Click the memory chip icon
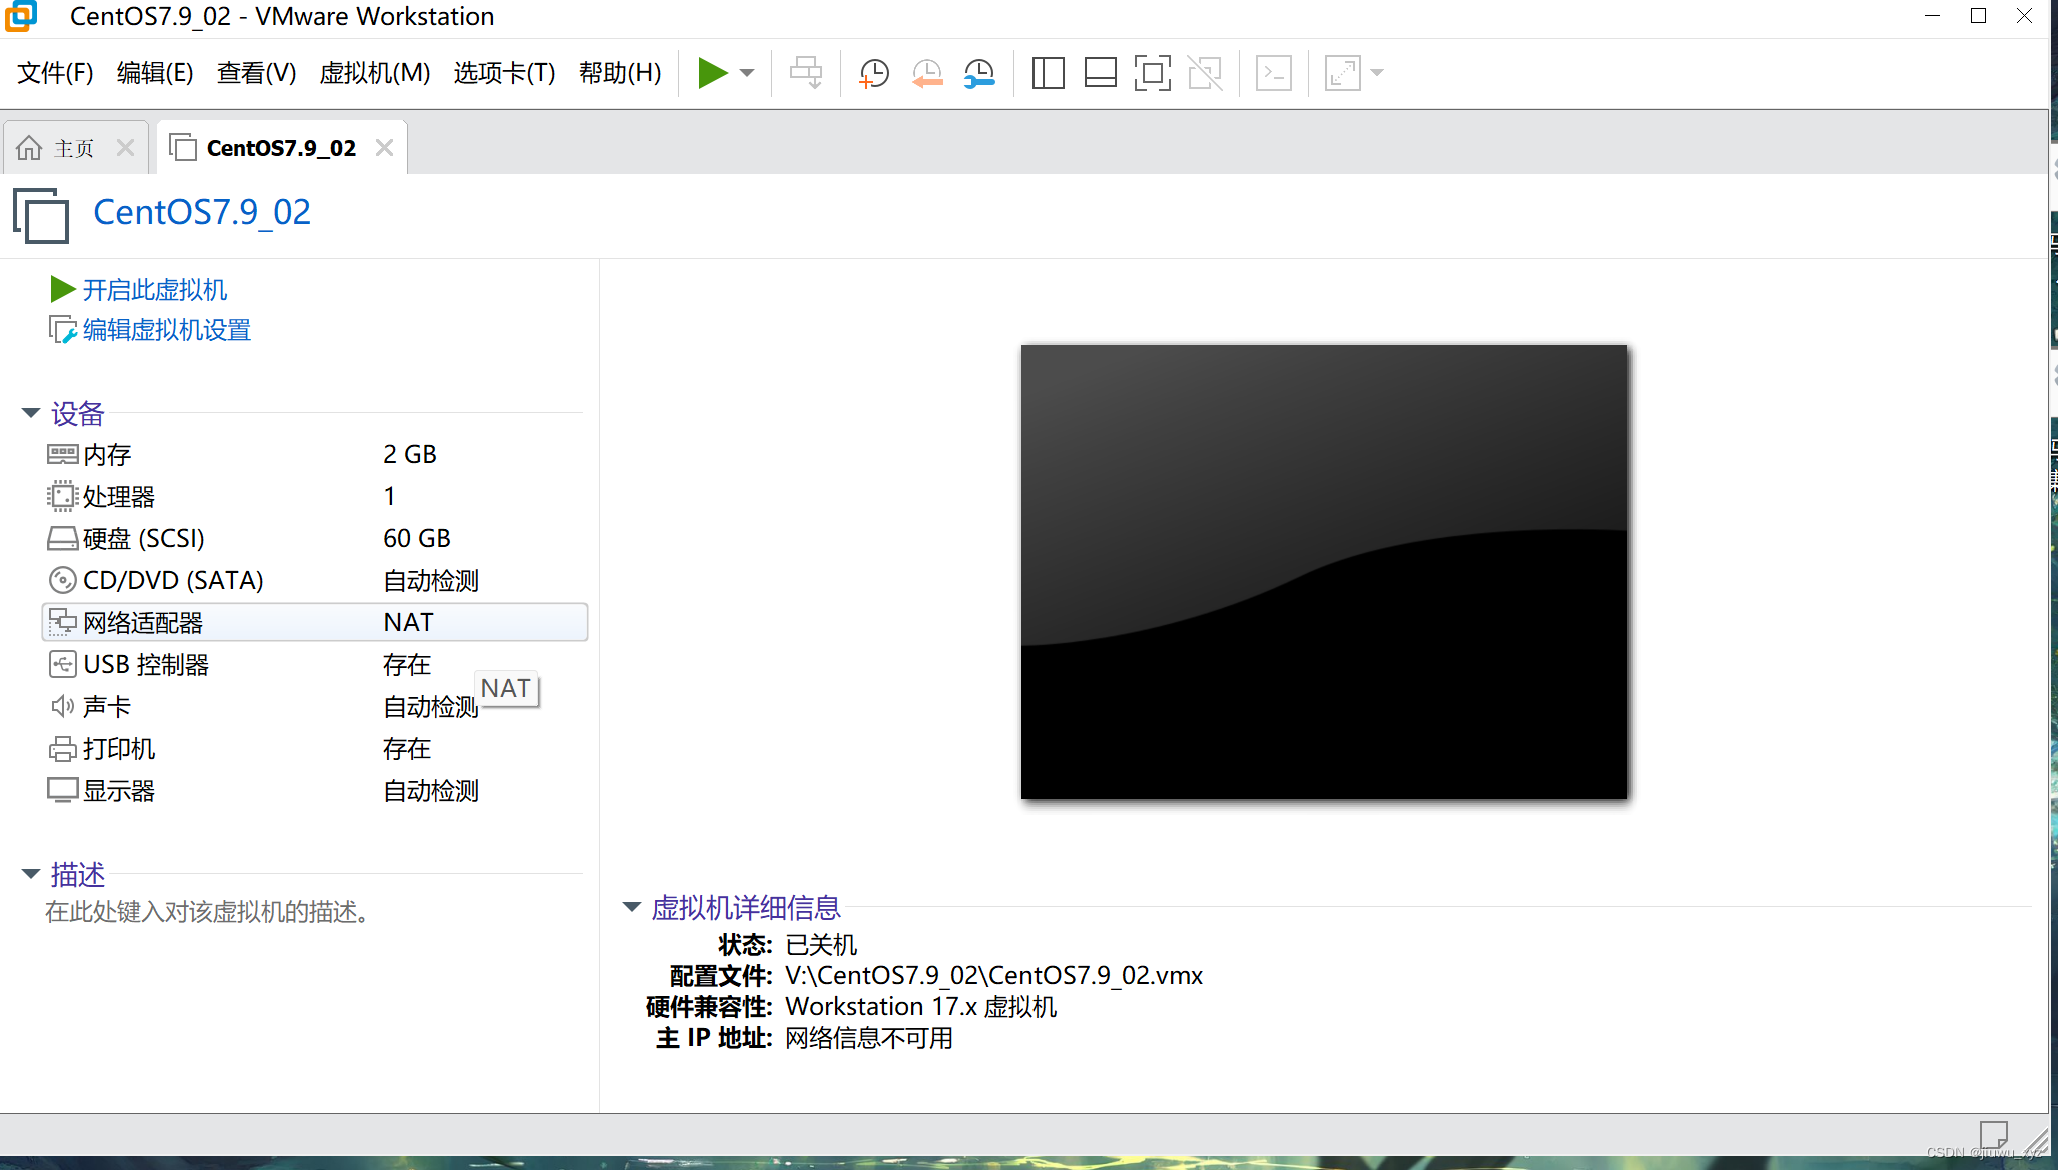 coord(62,454)
